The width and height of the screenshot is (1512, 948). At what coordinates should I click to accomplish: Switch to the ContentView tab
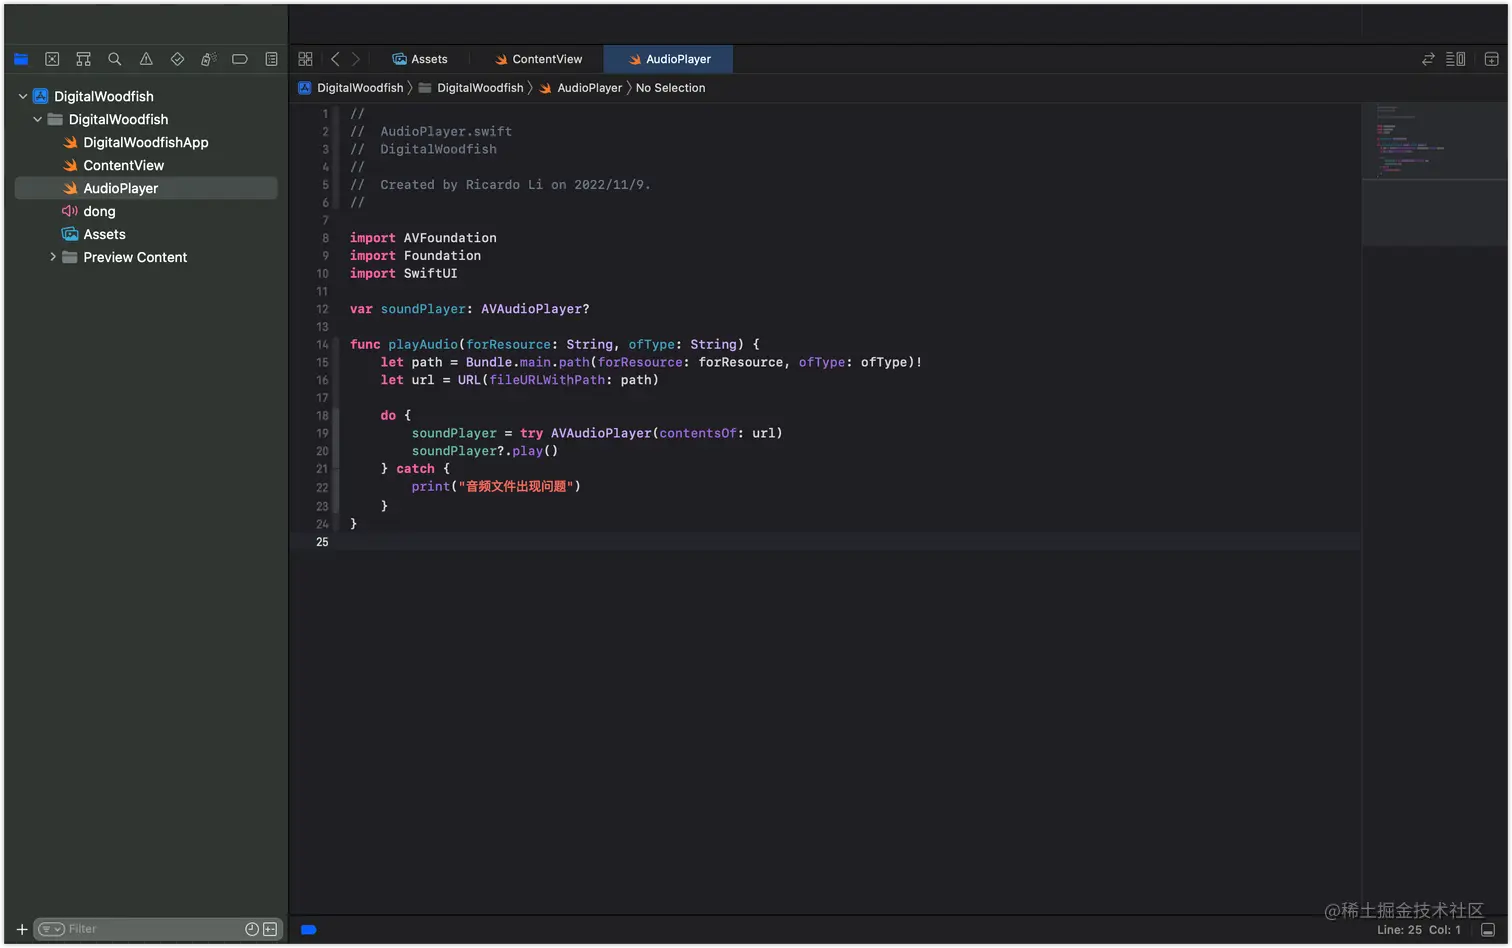point(539,59)
